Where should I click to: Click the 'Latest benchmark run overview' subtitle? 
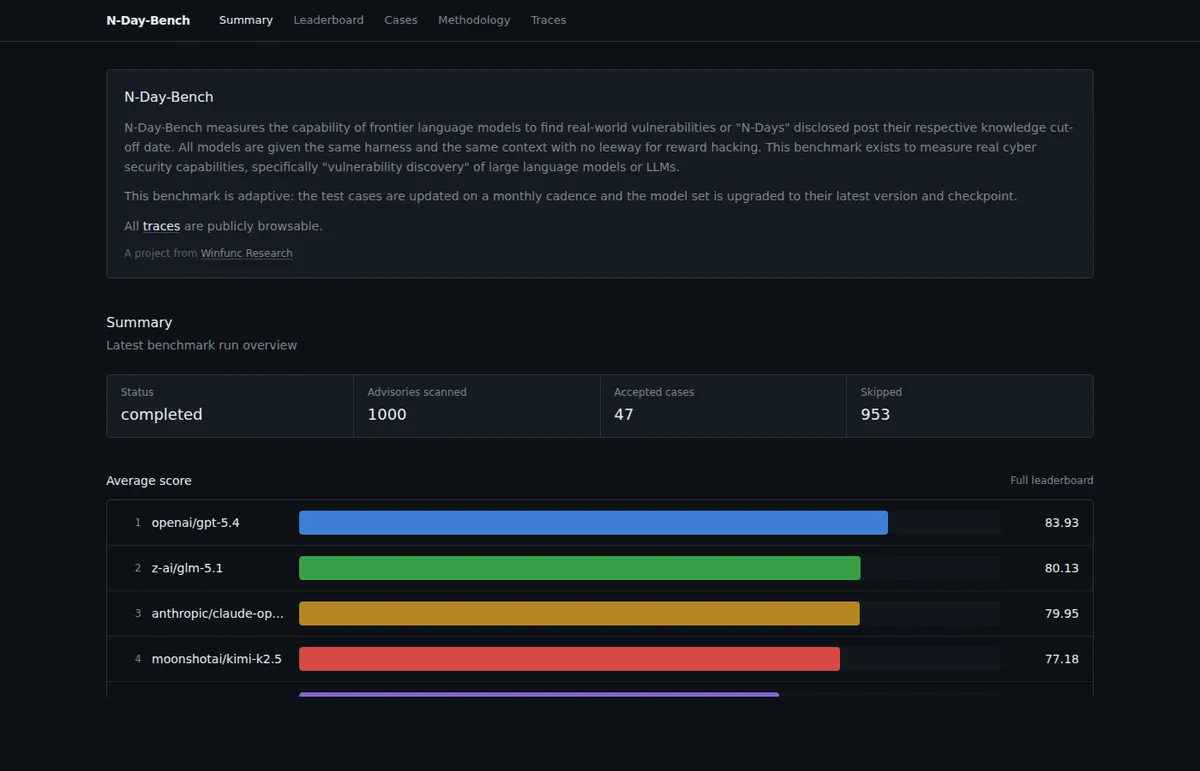[x=202, y=345]
